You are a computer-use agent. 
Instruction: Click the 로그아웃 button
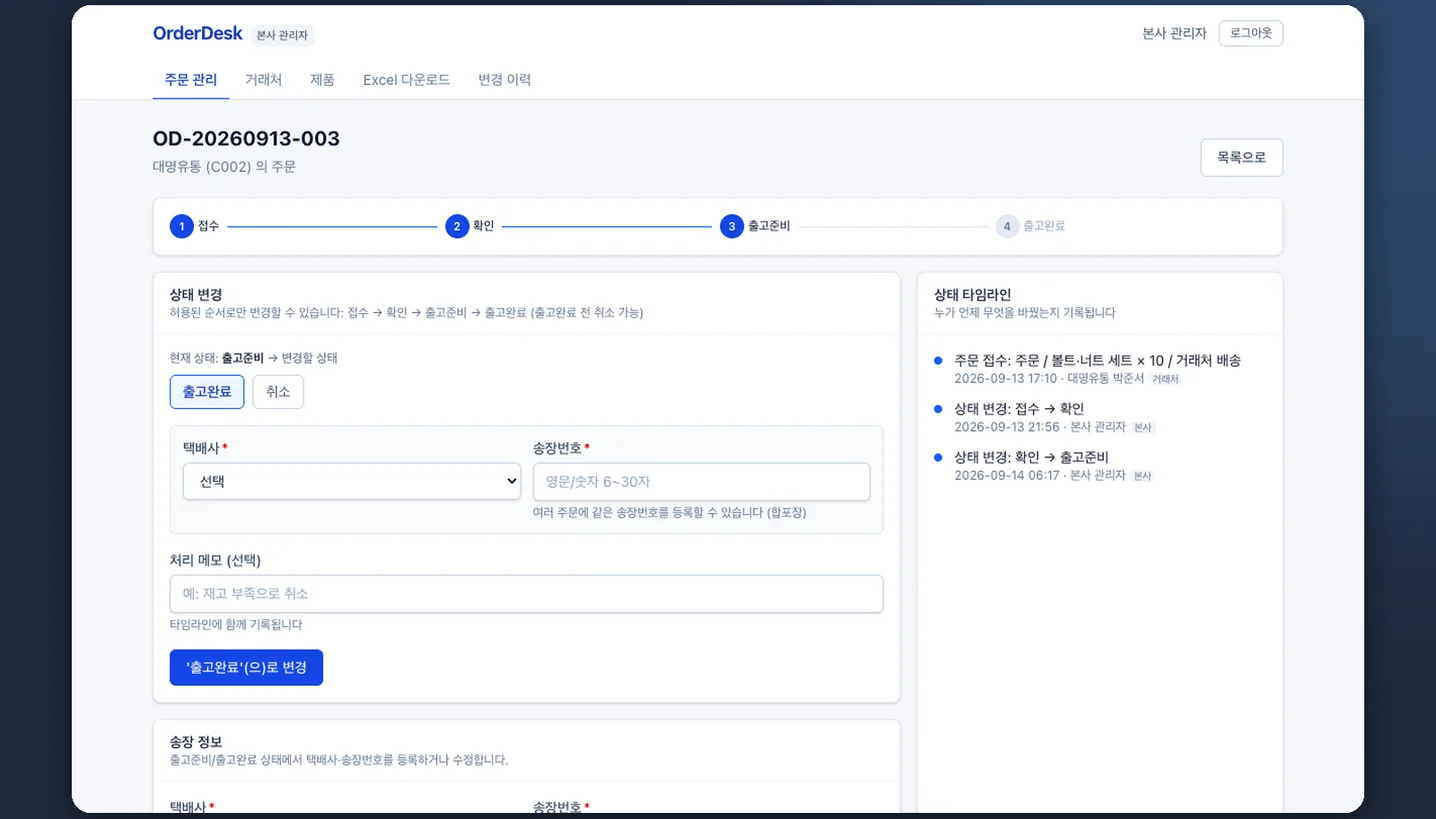1251,33
